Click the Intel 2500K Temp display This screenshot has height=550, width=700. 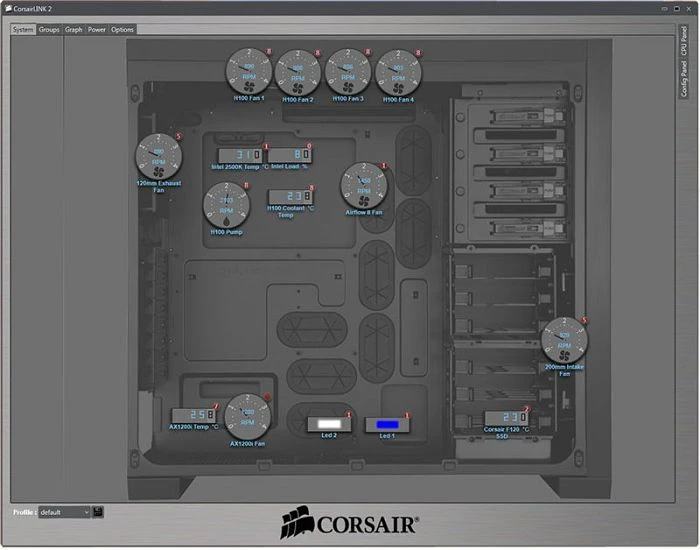(240, 155)
